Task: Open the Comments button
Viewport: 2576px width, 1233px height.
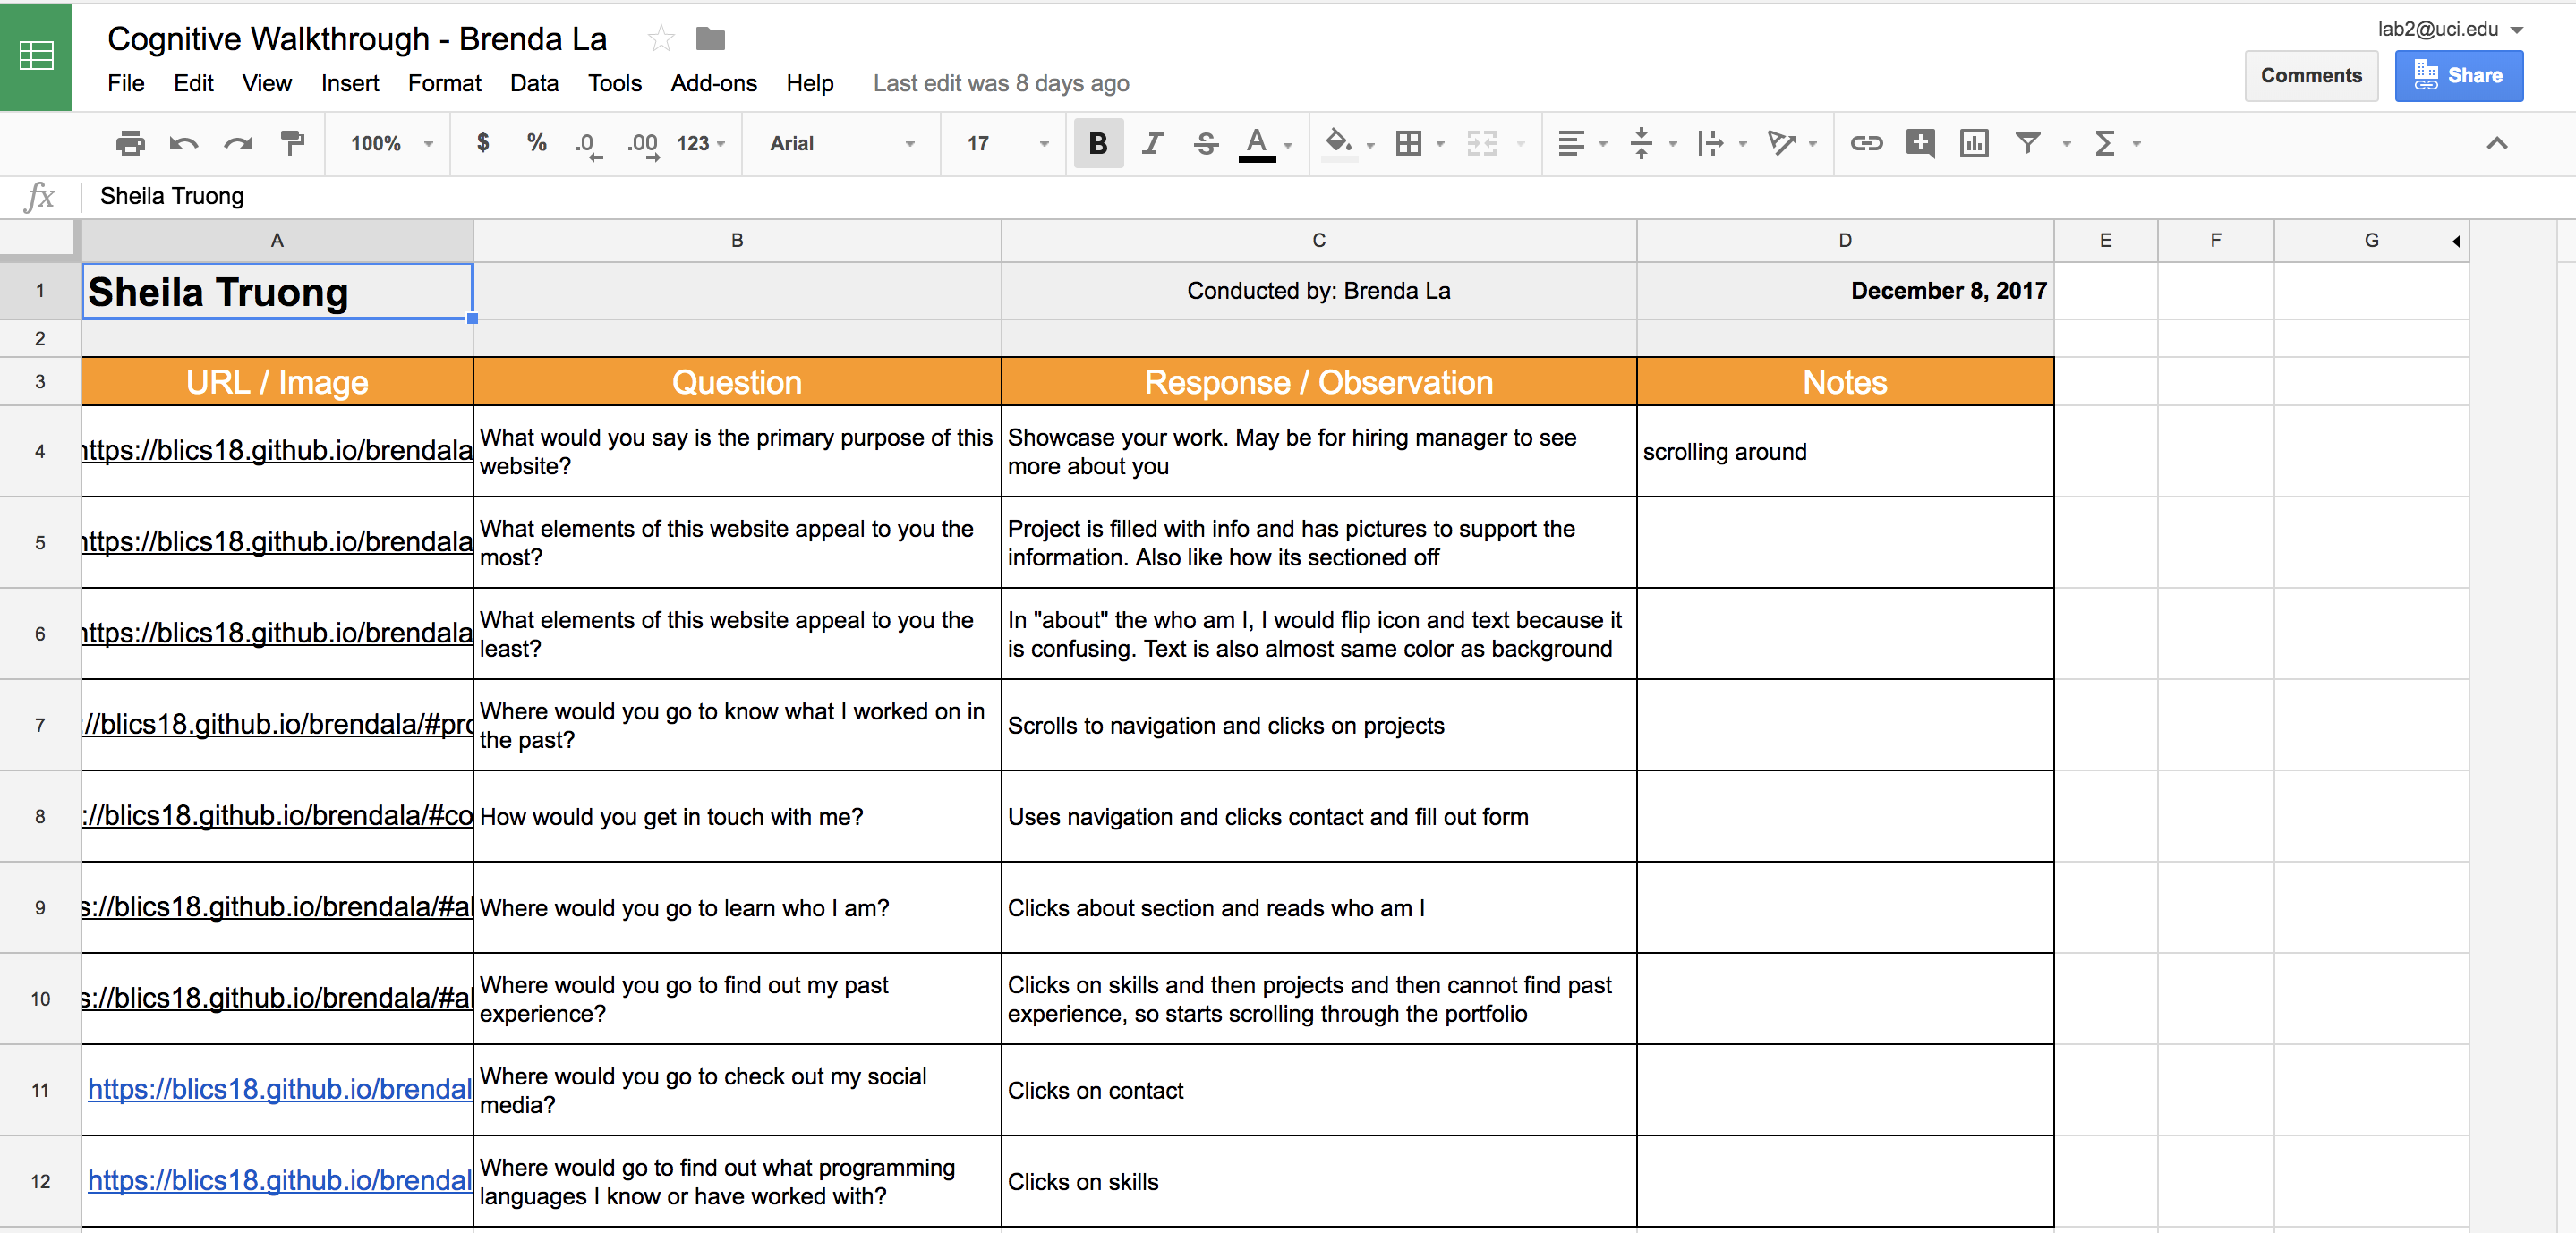Action: coord(2311,76)
